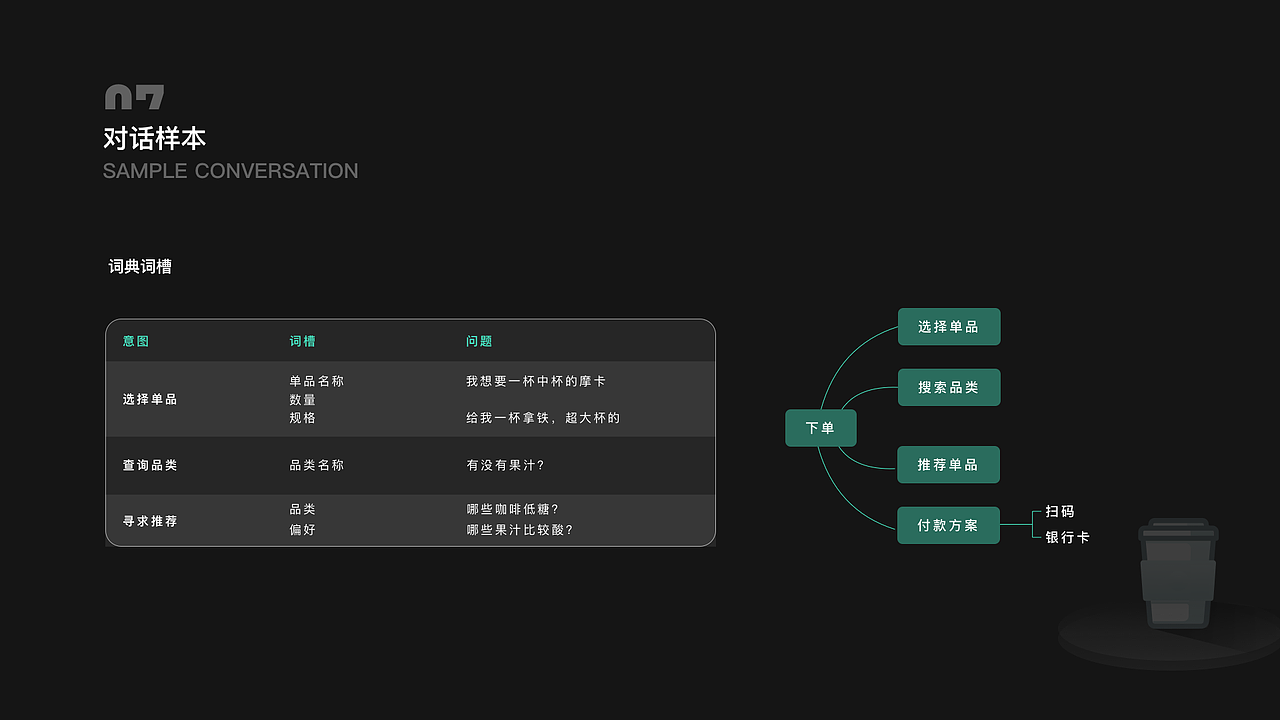Expand the 付款方案 branch
The image size is (1280, 720).
[948, 525]
